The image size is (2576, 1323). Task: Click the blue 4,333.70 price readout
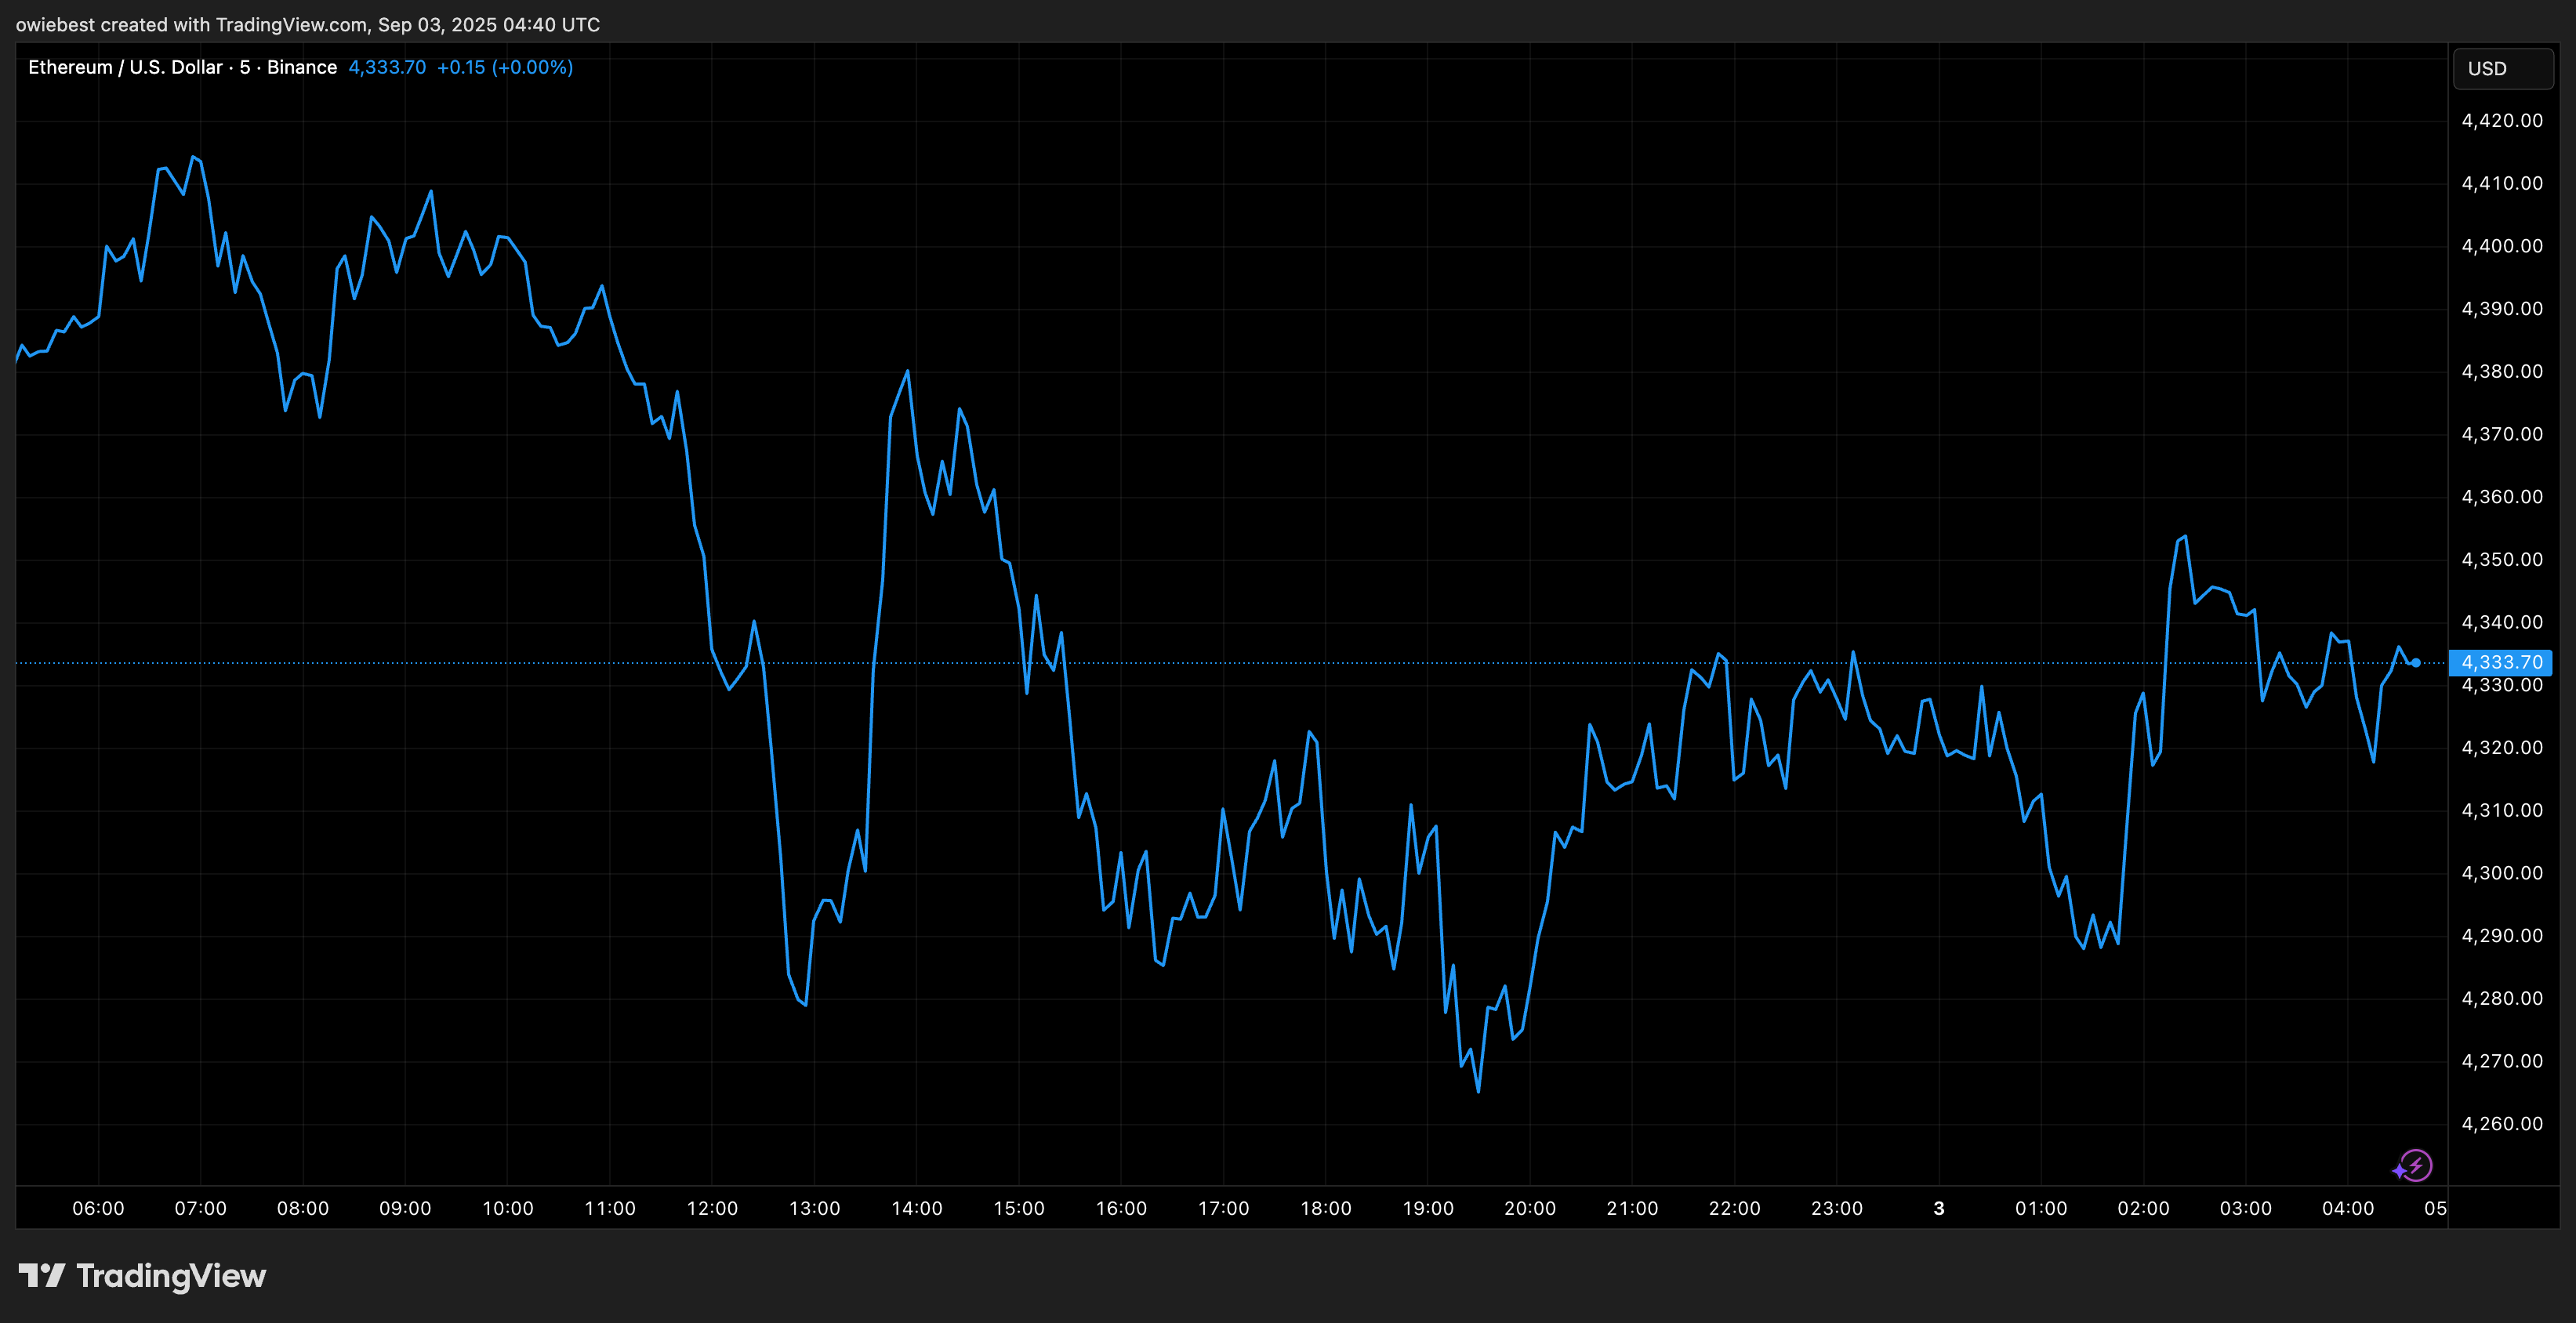pyautogui.click(x=386, y=67)
